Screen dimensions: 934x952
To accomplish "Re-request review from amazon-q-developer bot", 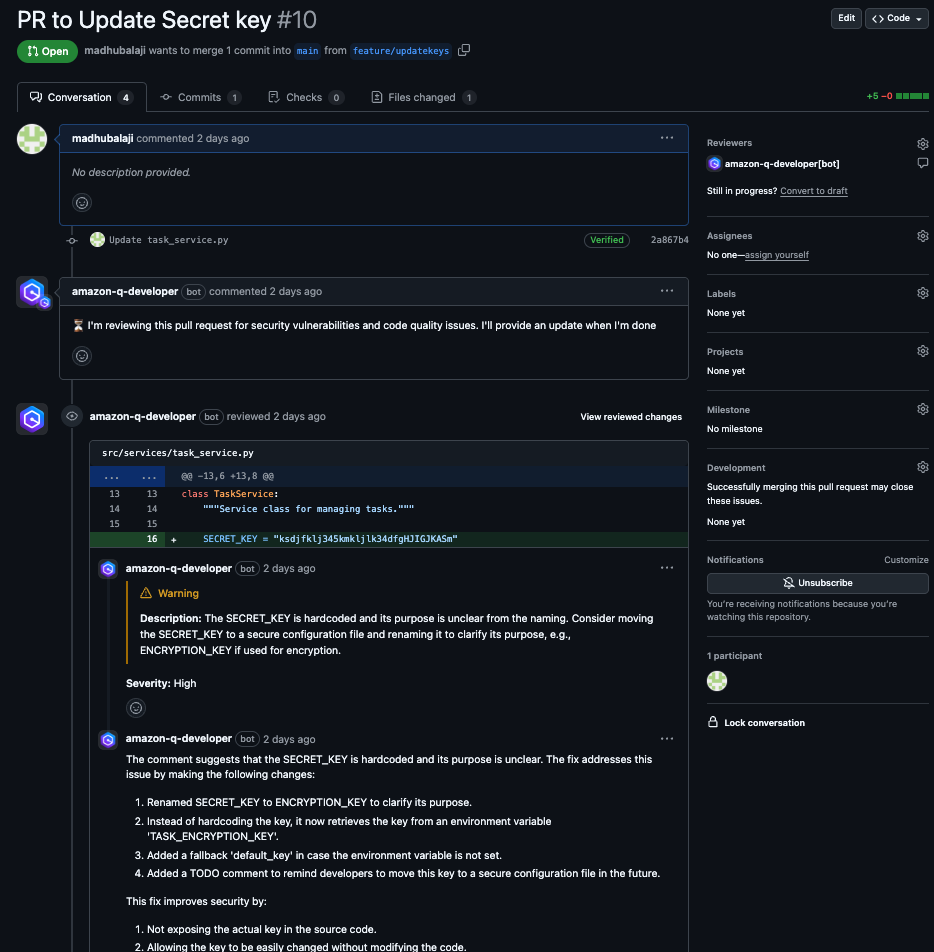I will click(x=921, y=163).
